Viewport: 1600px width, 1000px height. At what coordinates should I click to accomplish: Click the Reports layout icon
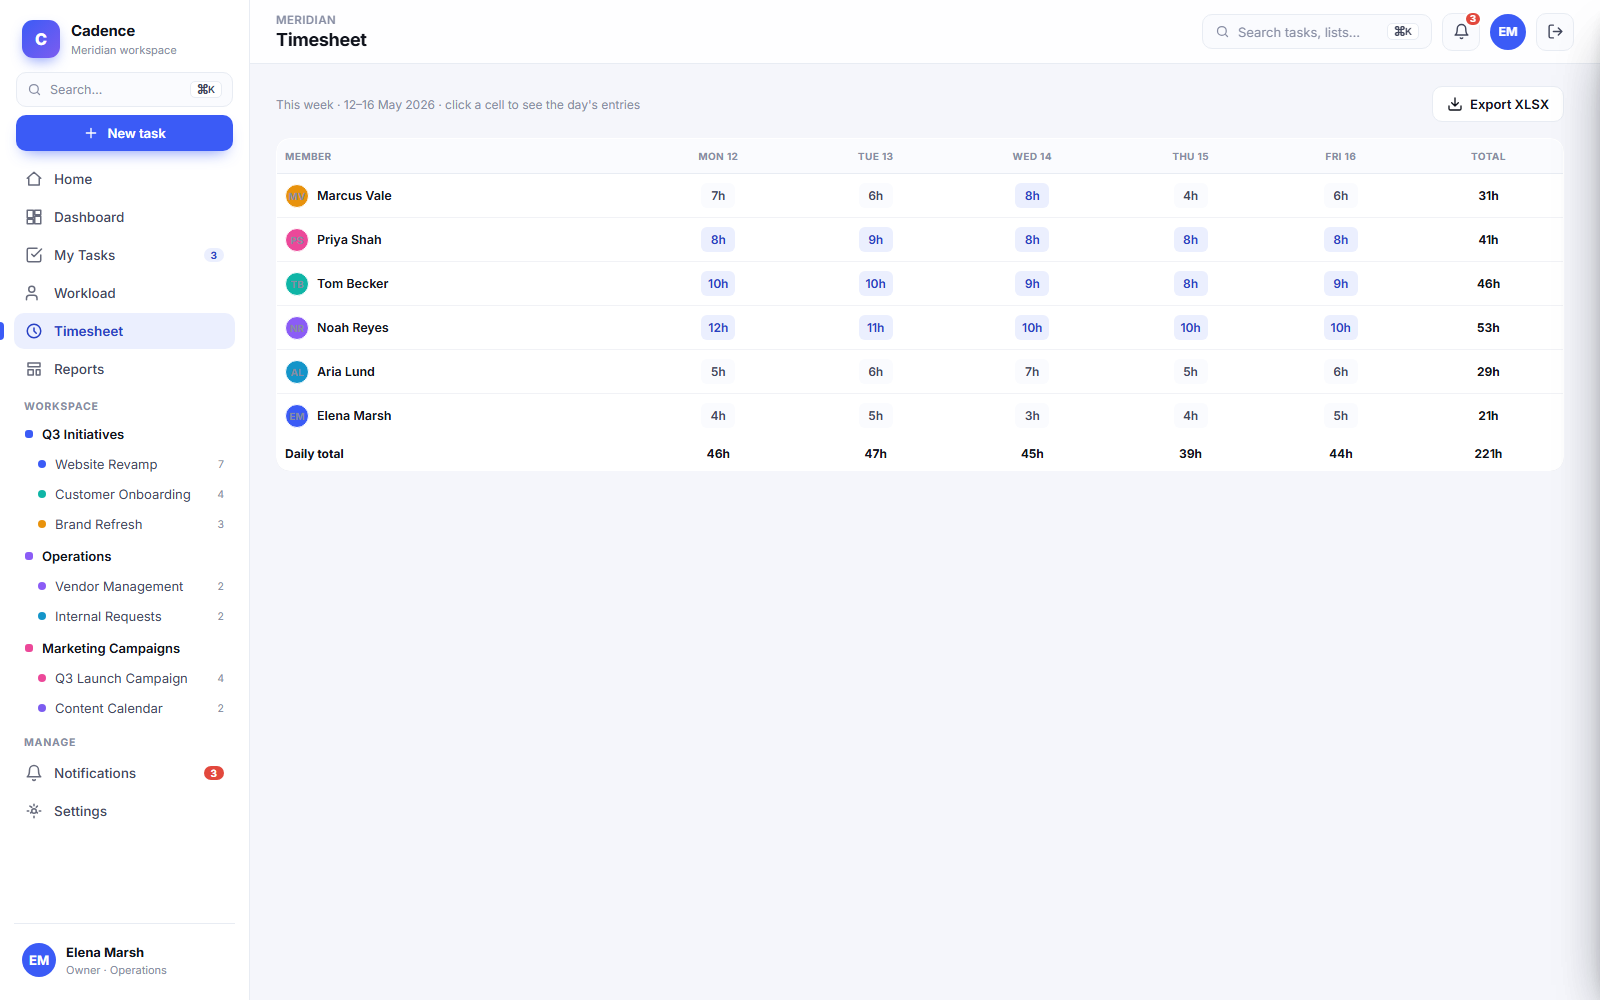[x=34, y=369]
